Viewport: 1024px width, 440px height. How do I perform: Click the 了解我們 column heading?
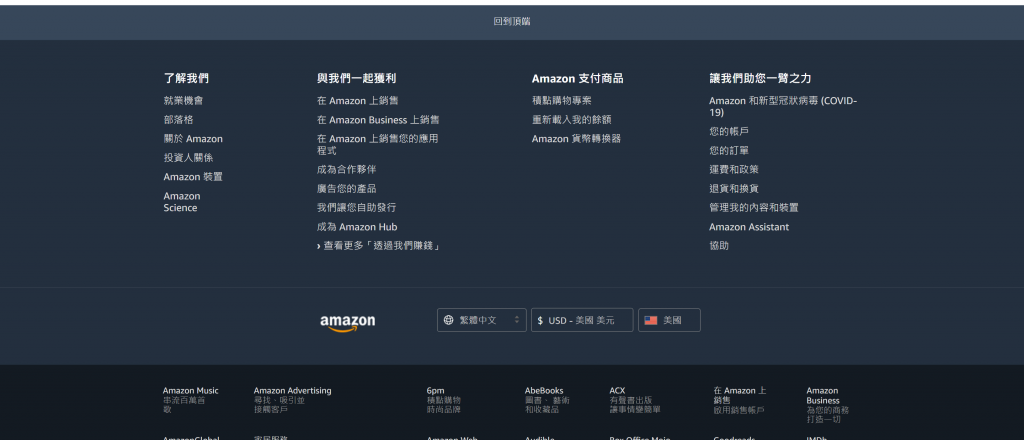pyautogui.click(x=186, y=78)
